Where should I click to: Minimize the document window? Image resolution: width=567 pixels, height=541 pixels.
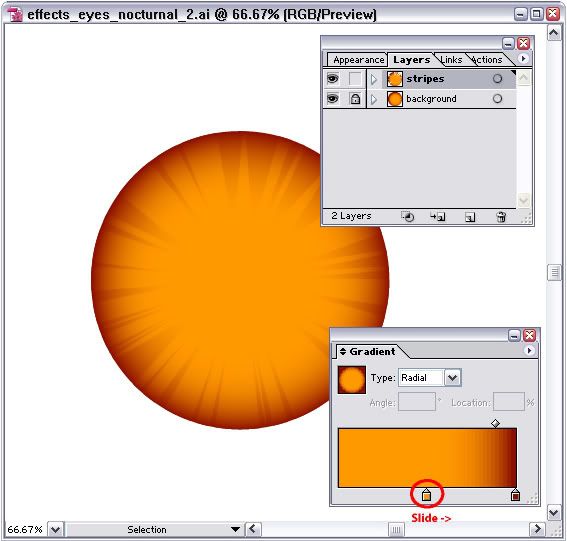[x=520, y=14]
